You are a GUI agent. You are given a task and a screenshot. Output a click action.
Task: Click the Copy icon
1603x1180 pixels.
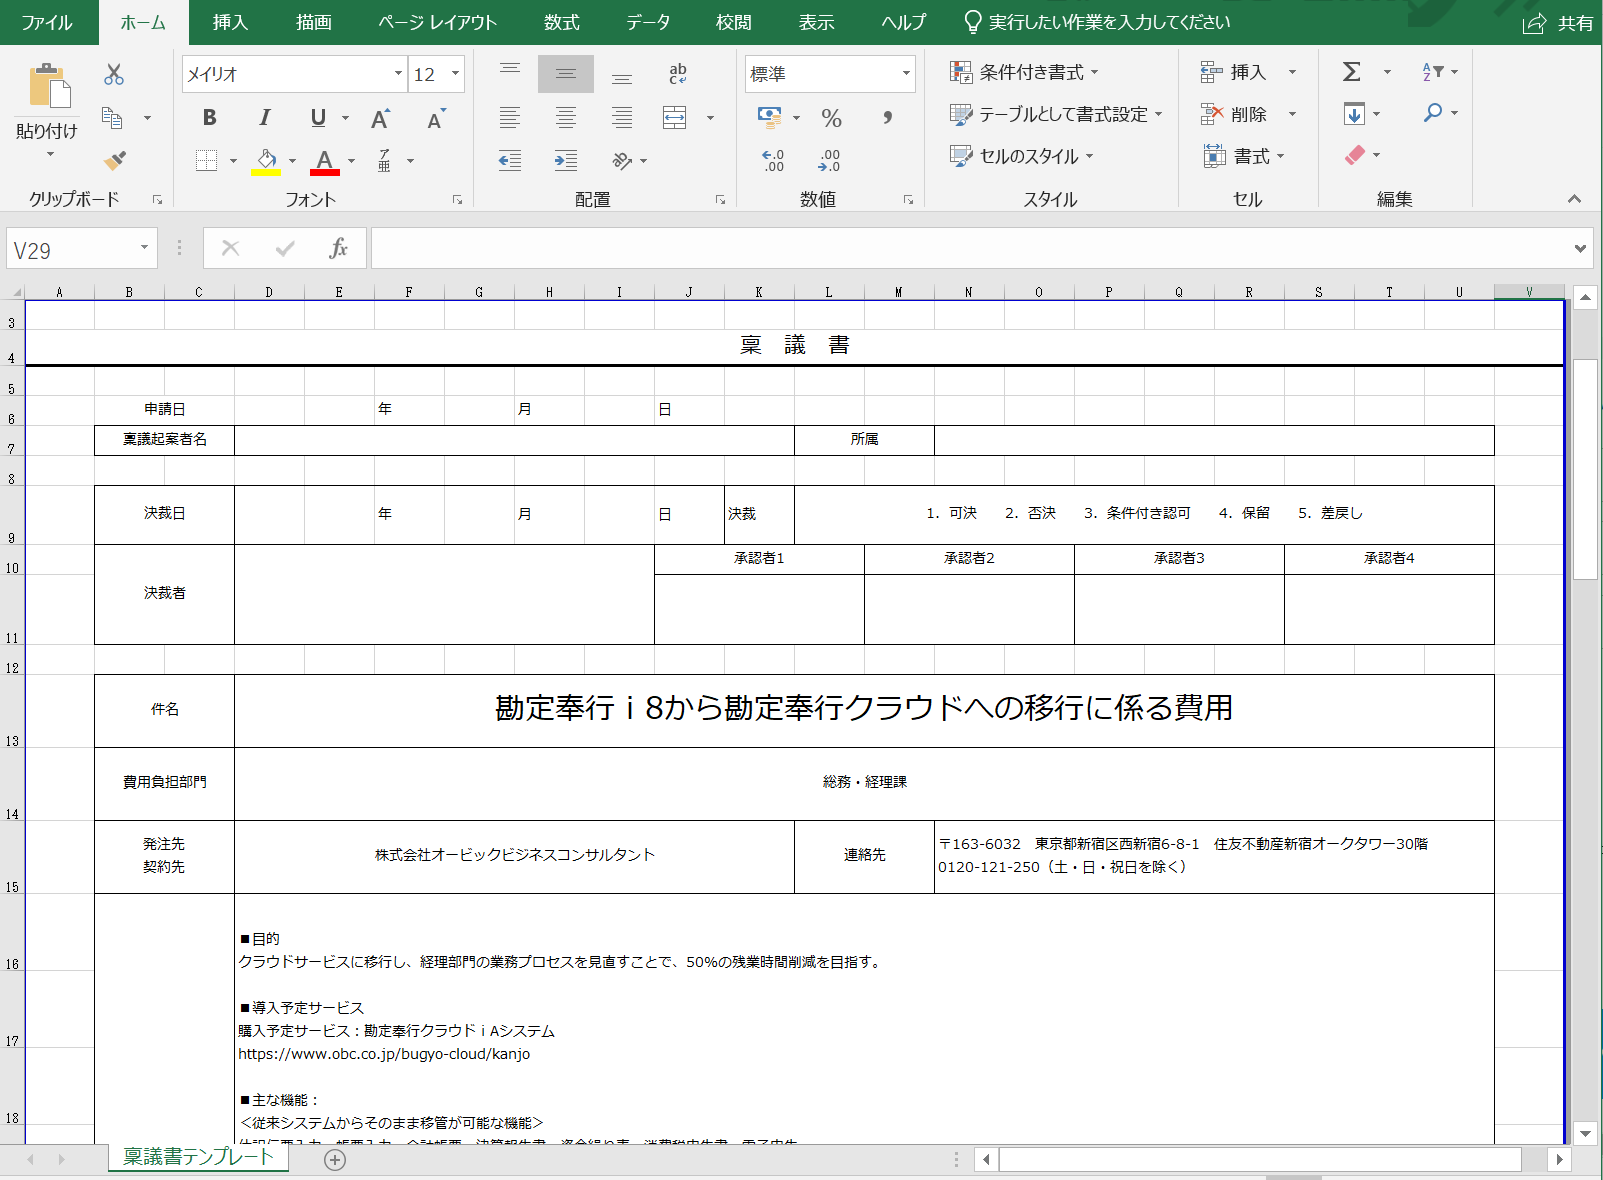tap(113, 118)
